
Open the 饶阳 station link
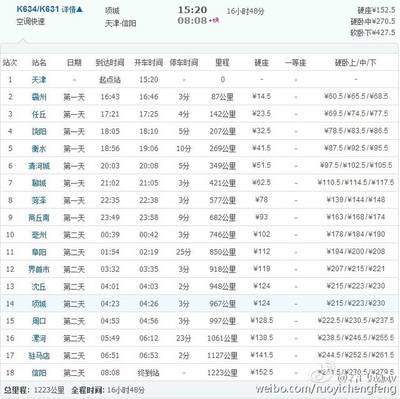pos(39,132)
